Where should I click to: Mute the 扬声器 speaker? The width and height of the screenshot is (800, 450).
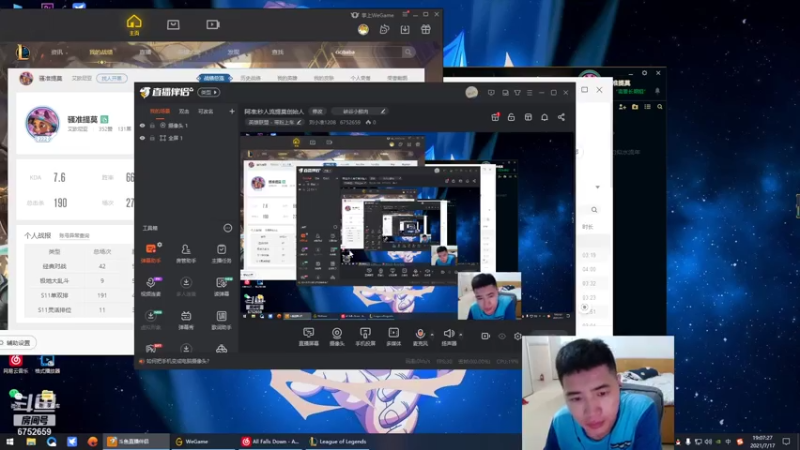(449, 337)
